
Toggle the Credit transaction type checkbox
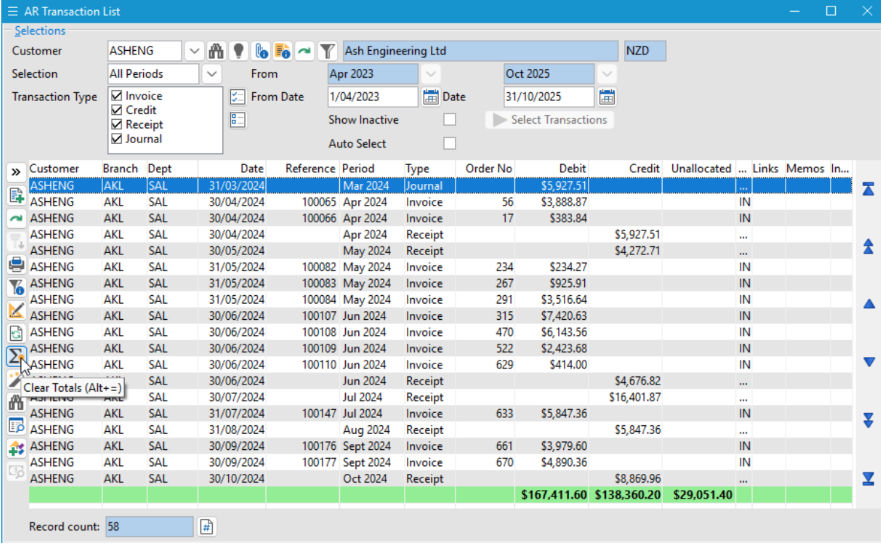point(117,110)
